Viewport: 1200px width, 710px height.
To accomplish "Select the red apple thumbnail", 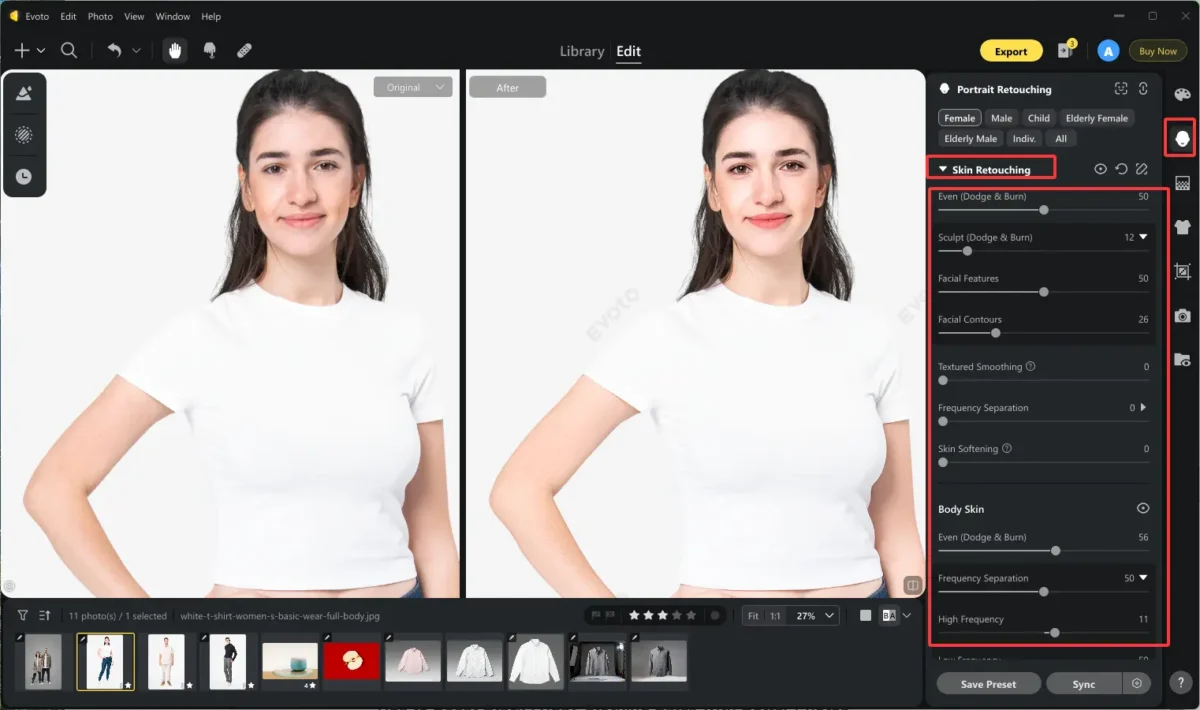I will (352, 661).
